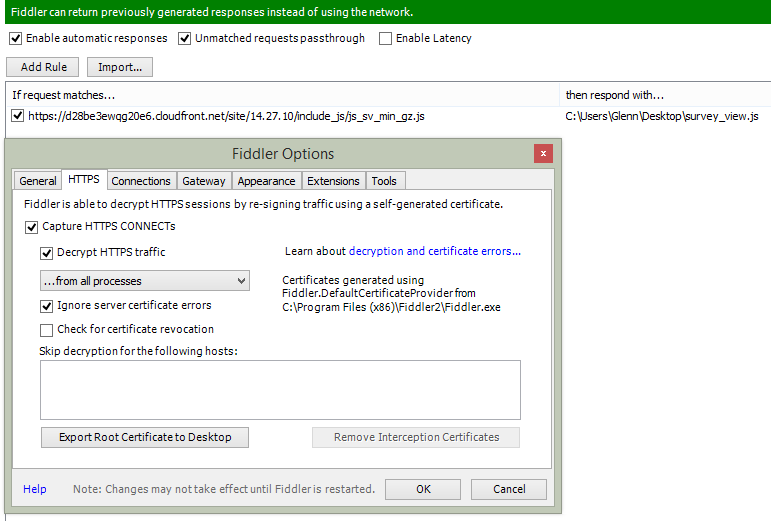Viewport: 771px width, 521px height.
Task: Open the Gateway tab
Action: pyautogui.click(x=204, y=181)
